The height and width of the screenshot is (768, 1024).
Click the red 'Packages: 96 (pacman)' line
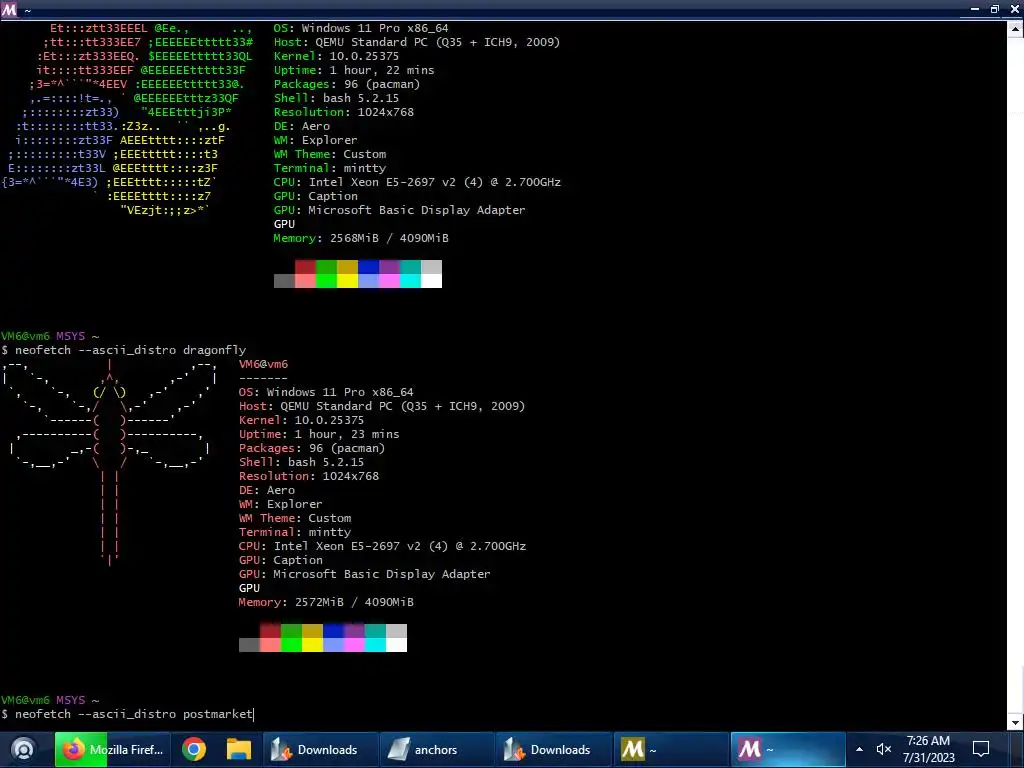pos(312,449)
